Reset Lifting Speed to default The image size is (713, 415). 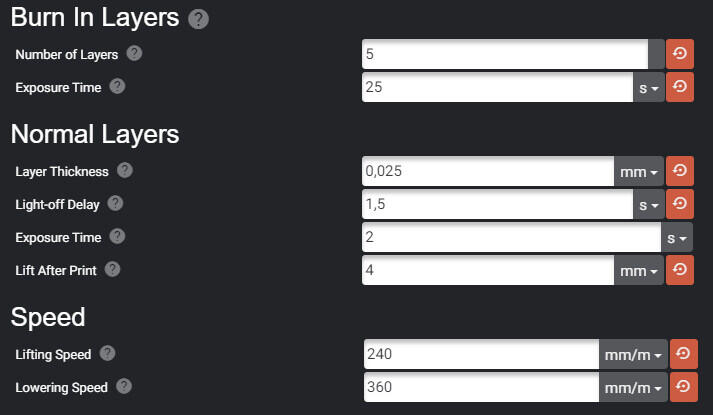tap(683, 354)
